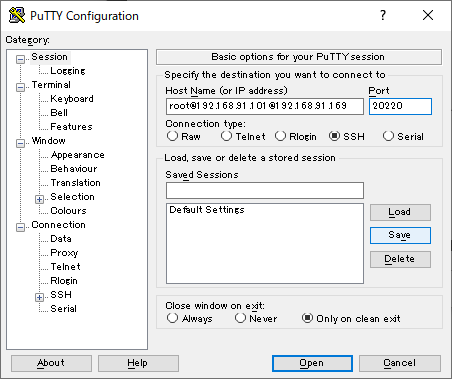The width and height of the screenshot is (452, 379).
Task: Expand the SSH tree node
Action: point(40,297)
